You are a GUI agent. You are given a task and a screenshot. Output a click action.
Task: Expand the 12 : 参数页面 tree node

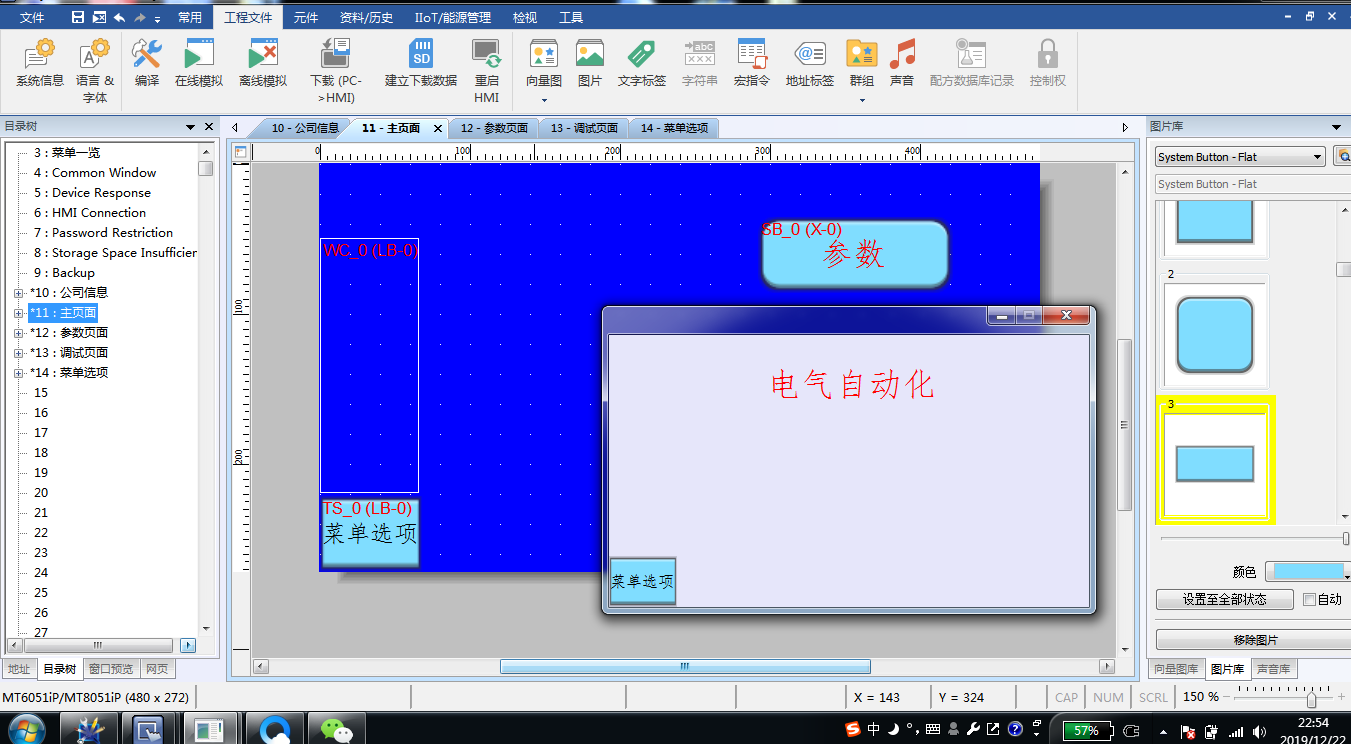point(18,333)
